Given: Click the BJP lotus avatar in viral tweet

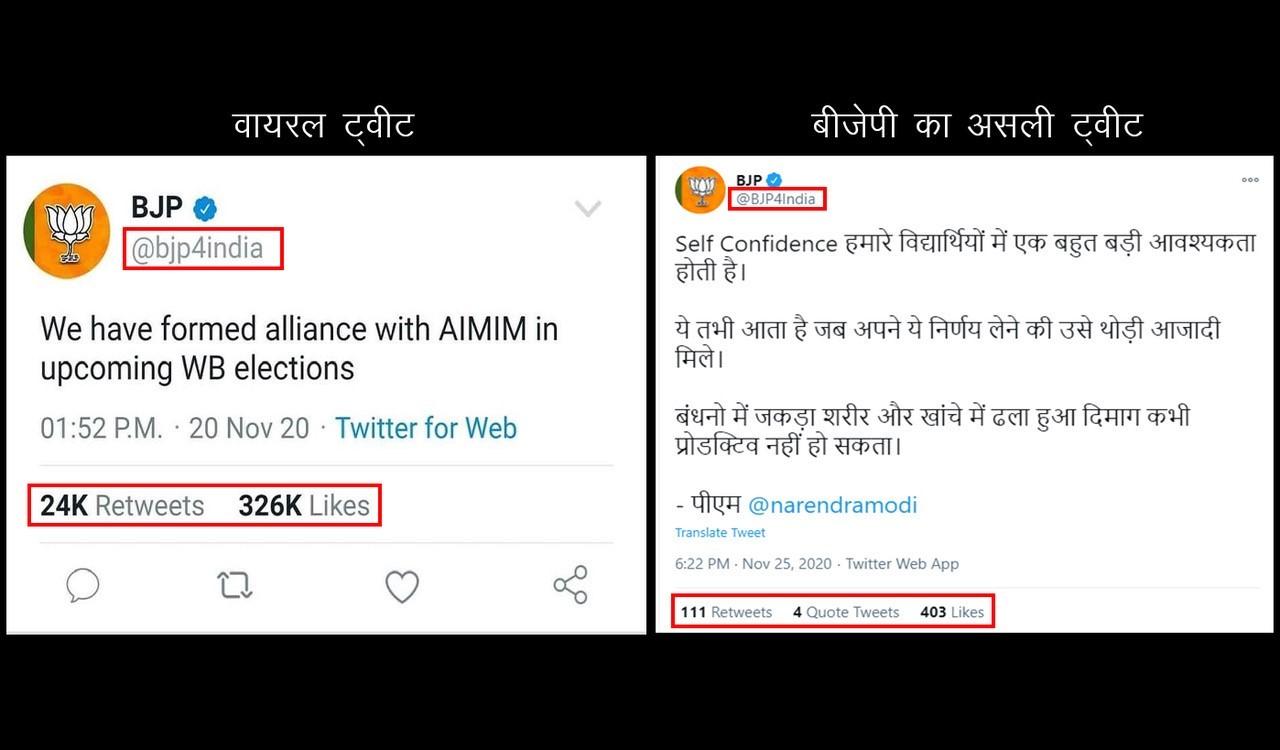Looking at the screenshot, I should coord(66,231).
